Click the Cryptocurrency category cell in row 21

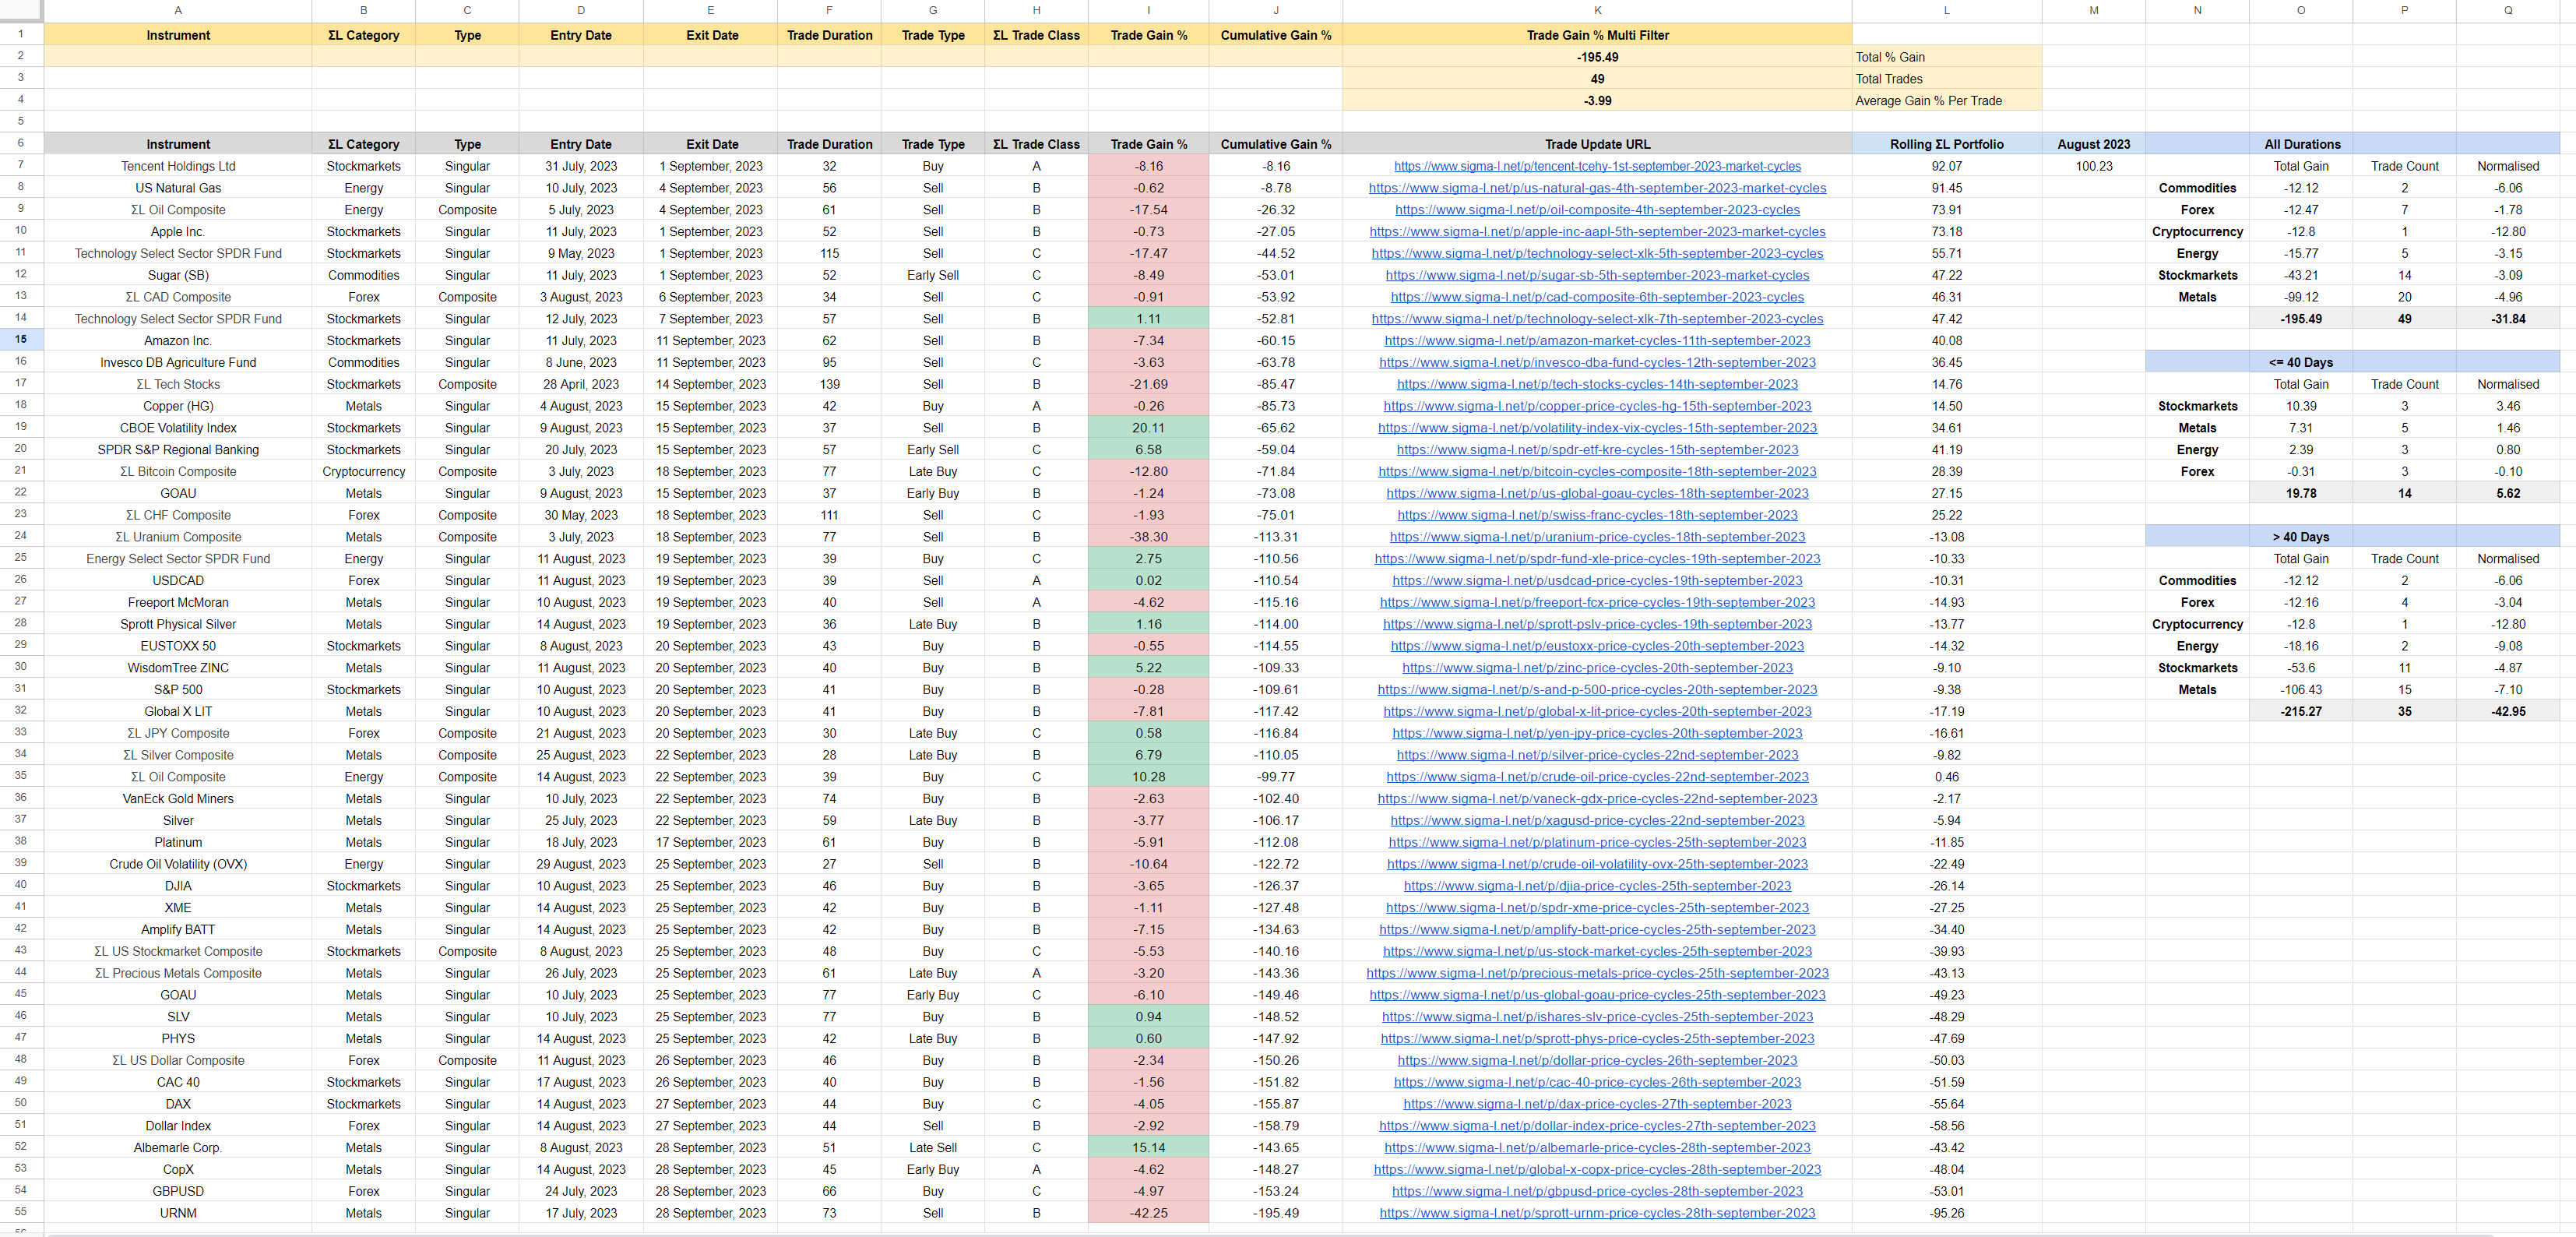(363, 472)
